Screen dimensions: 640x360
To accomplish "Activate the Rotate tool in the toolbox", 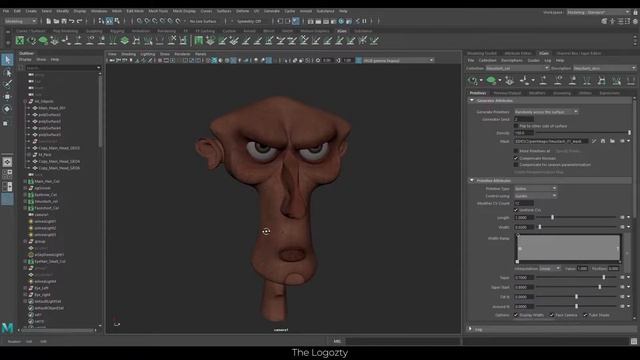I will click(7, 109).
